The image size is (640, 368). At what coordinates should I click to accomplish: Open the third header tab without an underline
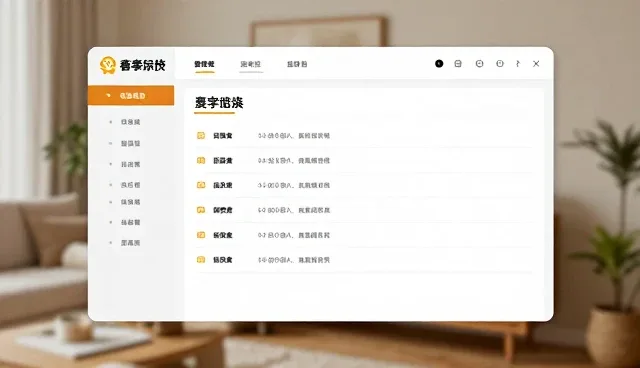coord(297,64)
